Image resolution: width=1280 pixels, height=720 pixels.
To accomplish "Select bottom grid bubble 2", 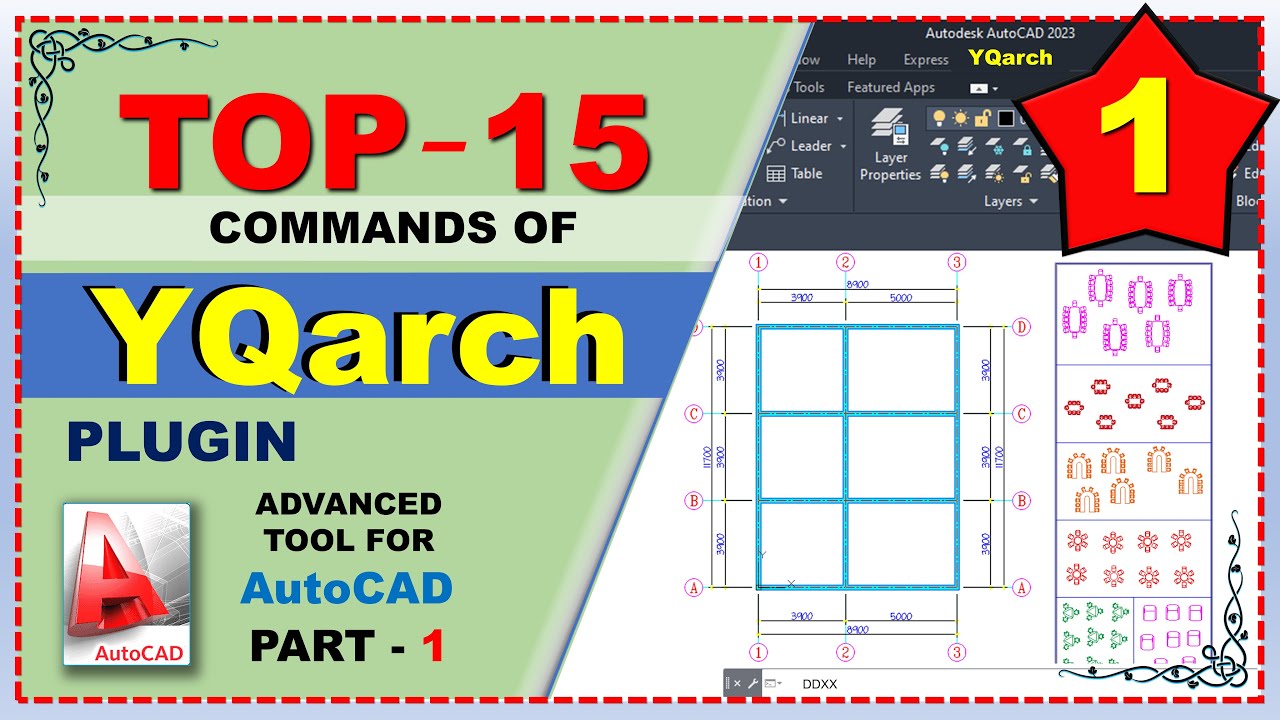I will [x=846, y=653].
